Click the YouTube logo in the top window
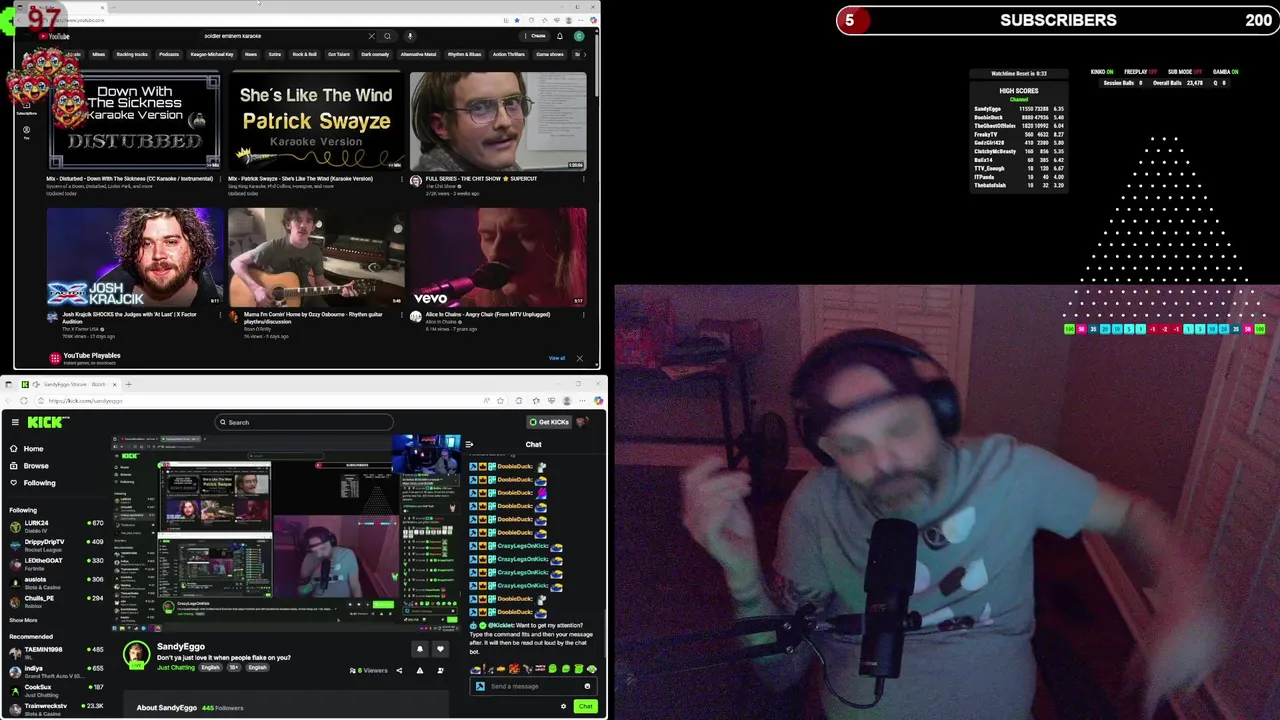The image size is (1280, 720). click(54, 36)
